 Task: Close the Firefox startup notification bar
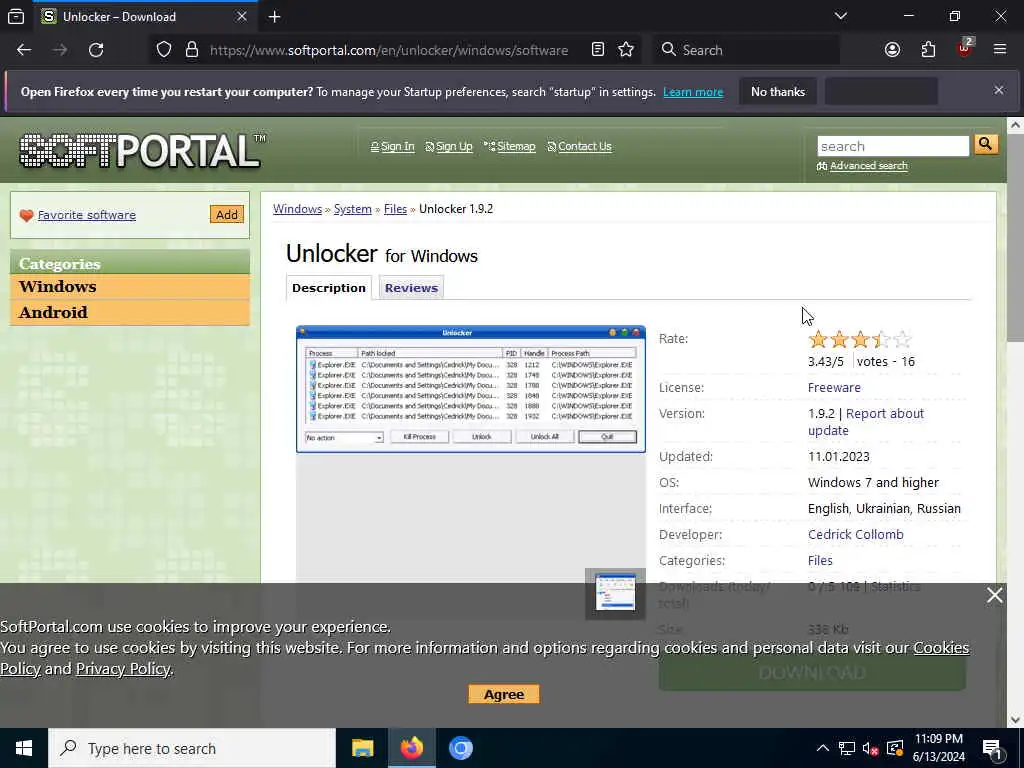coord(999,90)
